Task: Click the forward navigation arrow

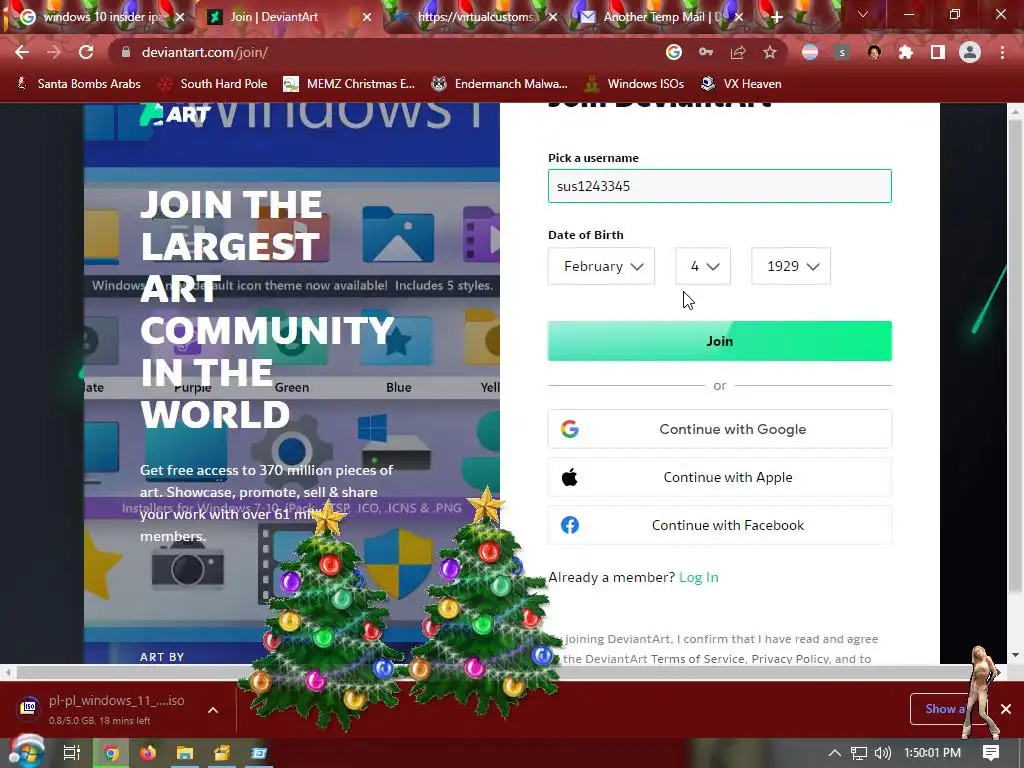Action: [x=54, y=52]
